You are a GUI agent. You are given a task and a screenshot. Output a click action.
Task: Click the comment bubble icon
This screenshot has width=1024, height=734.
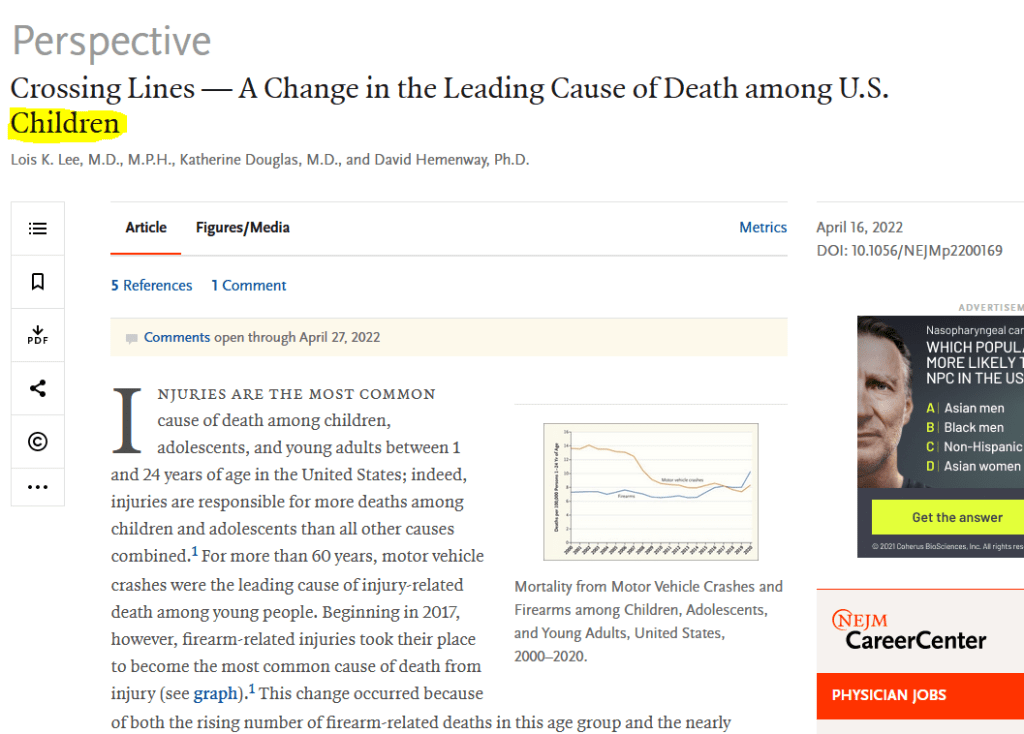pos(132,339)
